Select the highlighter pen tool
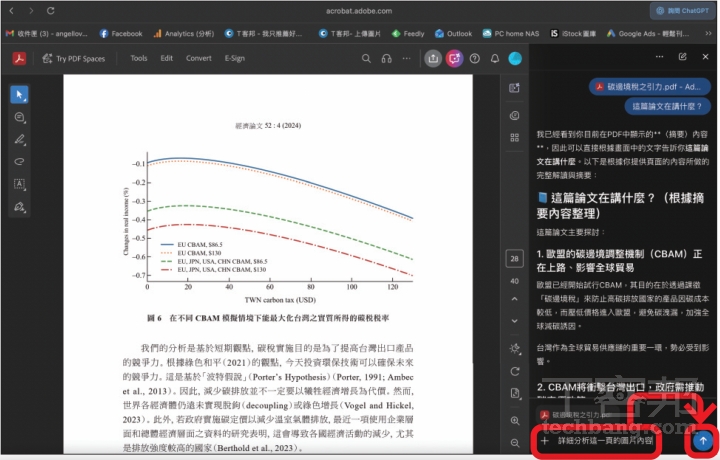720x460 pixels. 19,139
